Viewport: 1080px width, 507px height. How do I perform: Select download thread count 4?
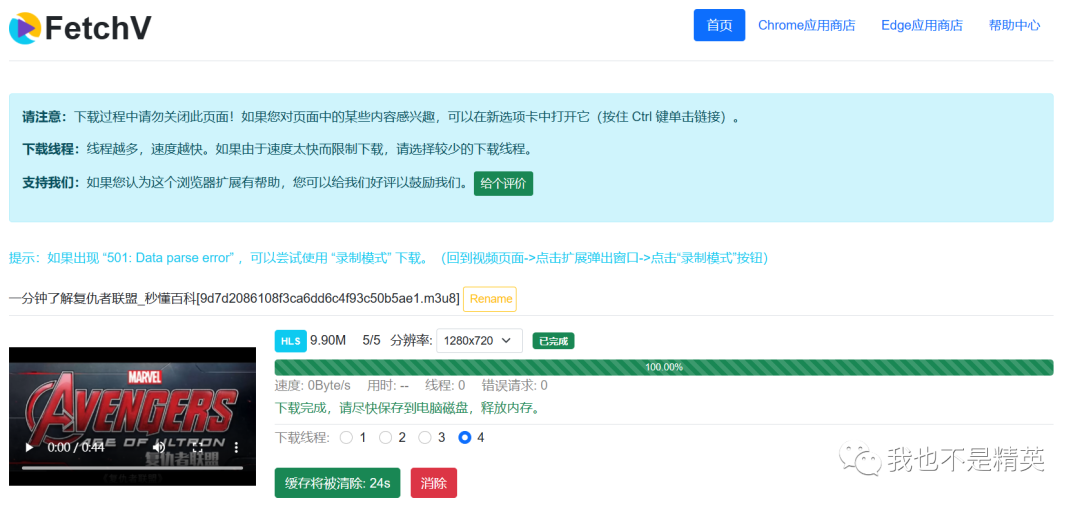465,437
